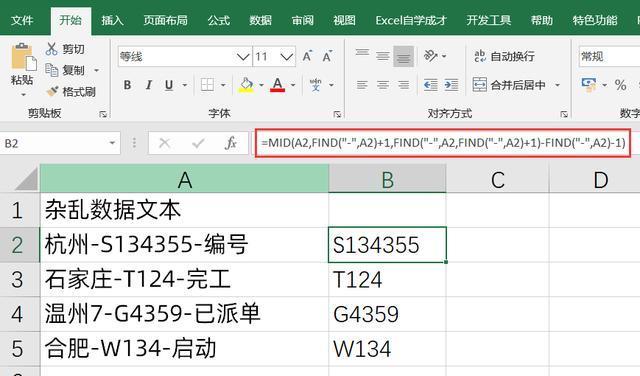Click 自动换行 wrap text button
This screenshot has width=640, height=376.
click(504, 56)
